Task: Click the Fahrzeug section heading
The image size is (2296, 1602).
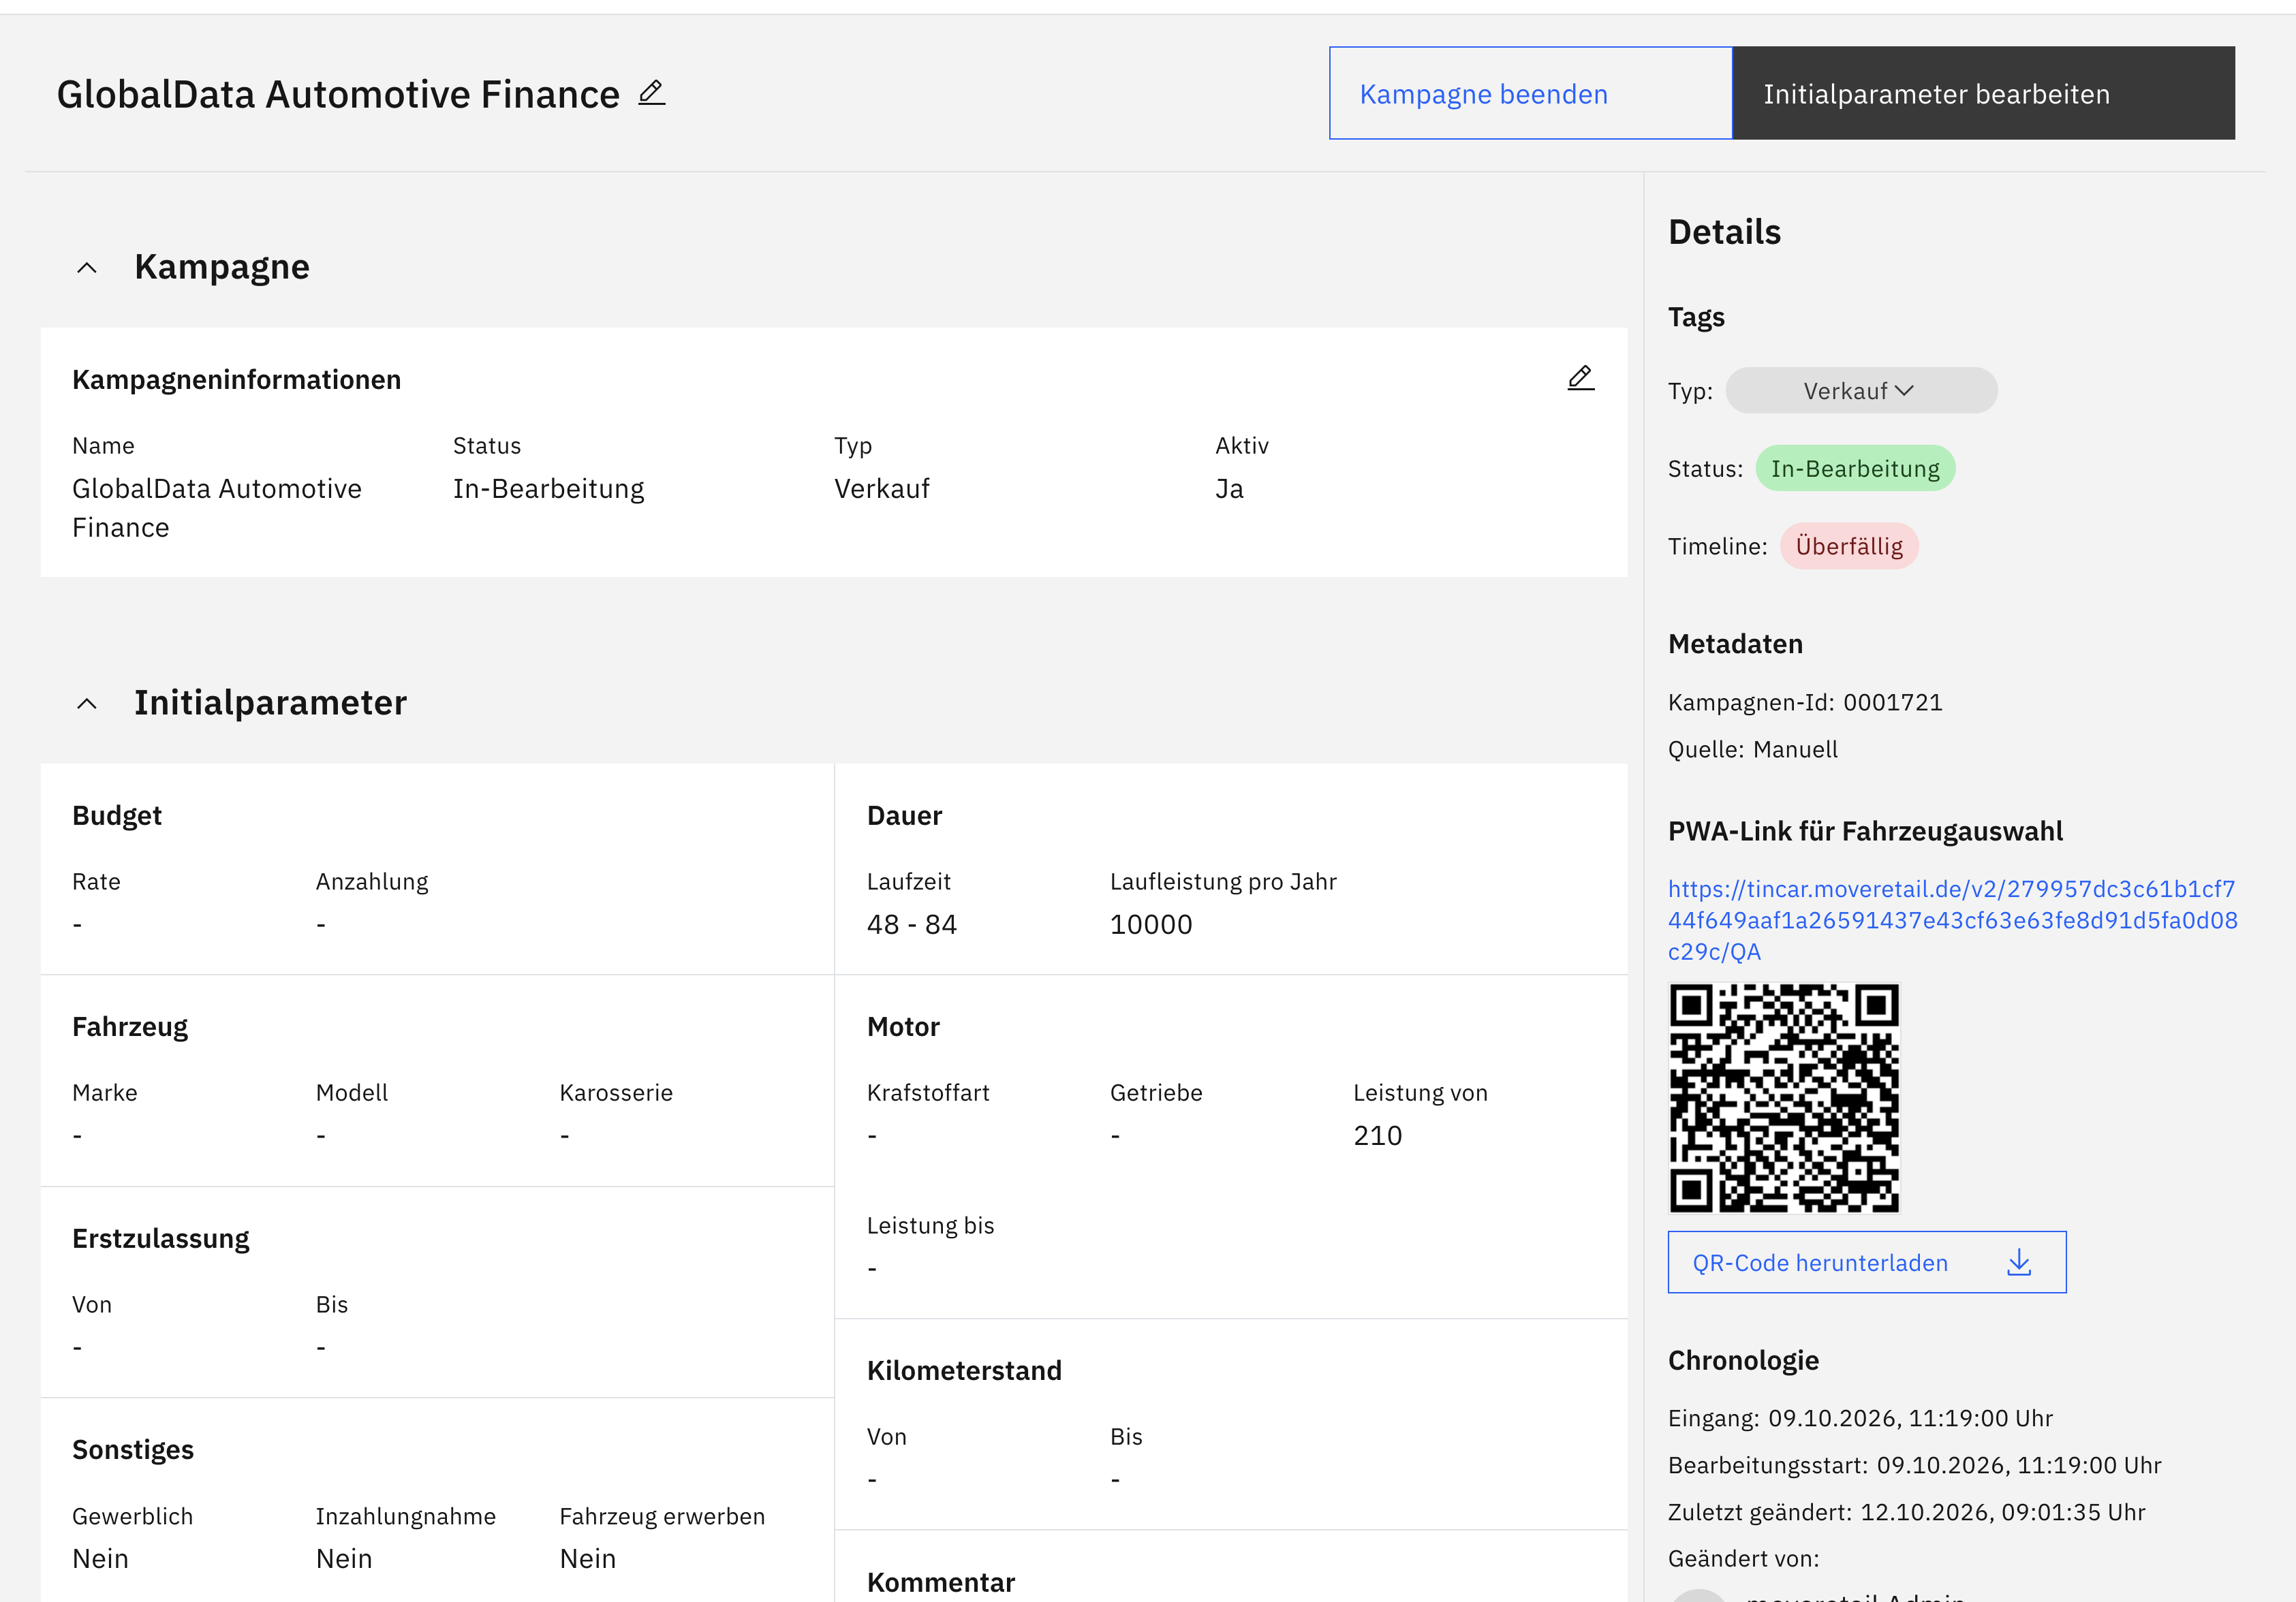Action: 130,1027
